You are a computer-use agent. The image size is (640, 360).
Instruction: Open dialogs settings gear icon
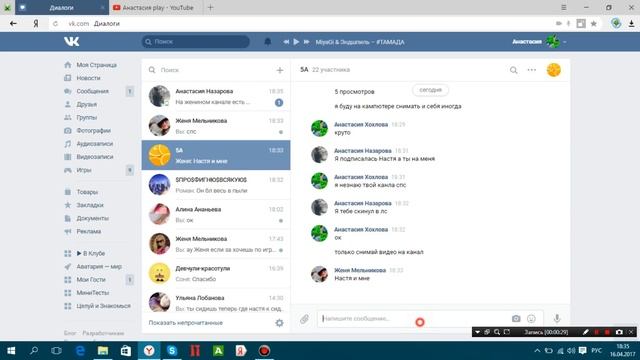279,323
